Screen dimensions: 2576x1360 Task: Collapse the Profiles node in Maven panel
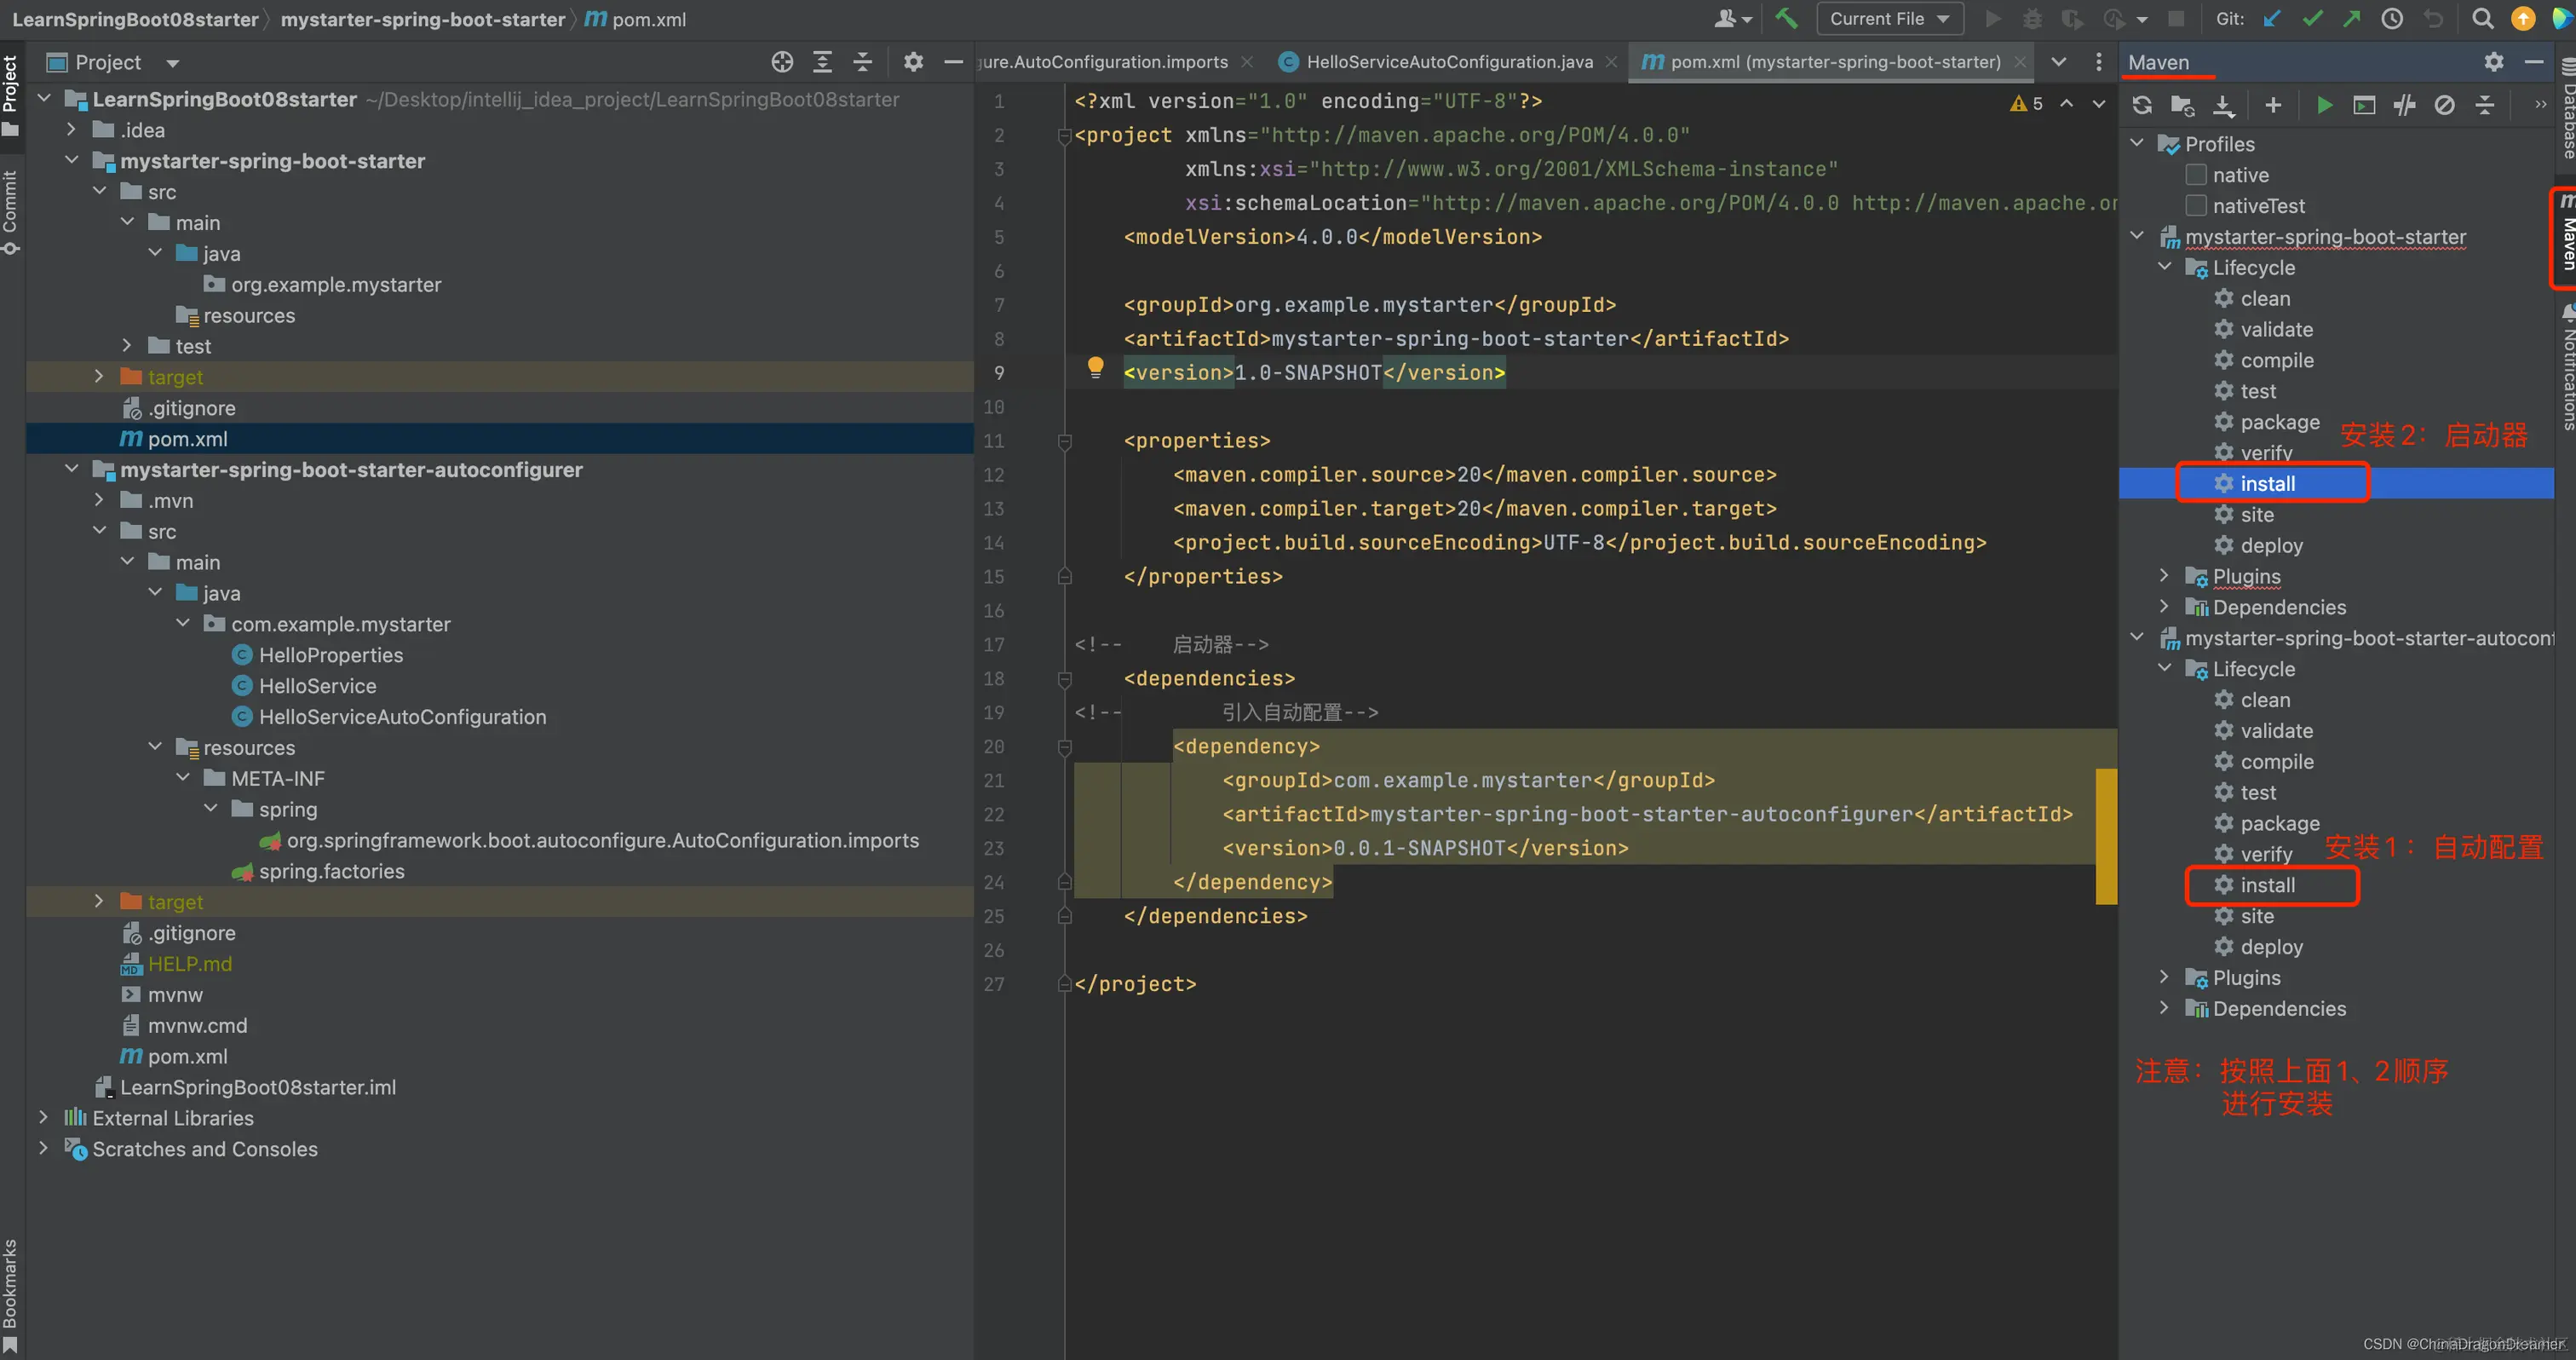2137,144
